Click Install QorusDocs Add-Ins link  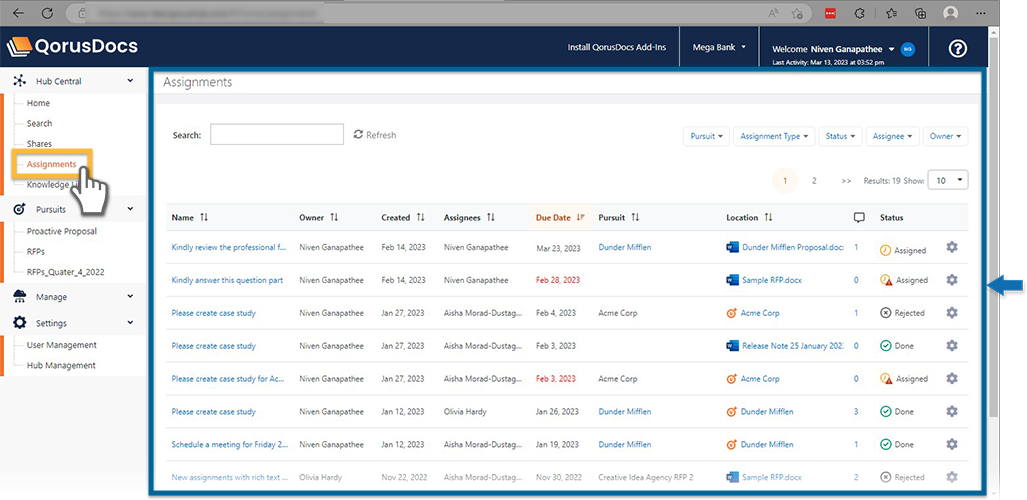616,47
